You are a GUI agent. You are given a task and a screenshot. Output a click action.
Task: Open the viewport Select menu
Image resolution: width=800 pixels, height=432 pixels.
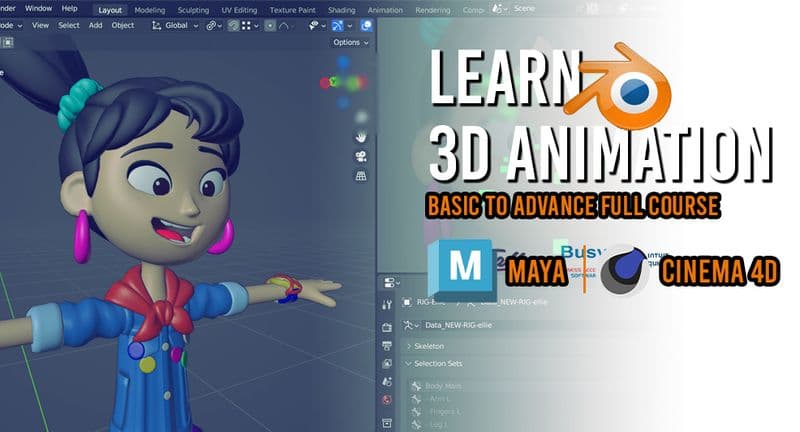[69, 26]
